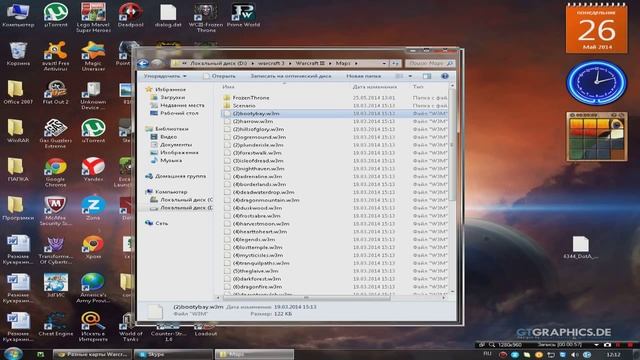Open the McAfee Security Scan shortcut
This screenshot has height=360, width=640.
pos(56,211)
